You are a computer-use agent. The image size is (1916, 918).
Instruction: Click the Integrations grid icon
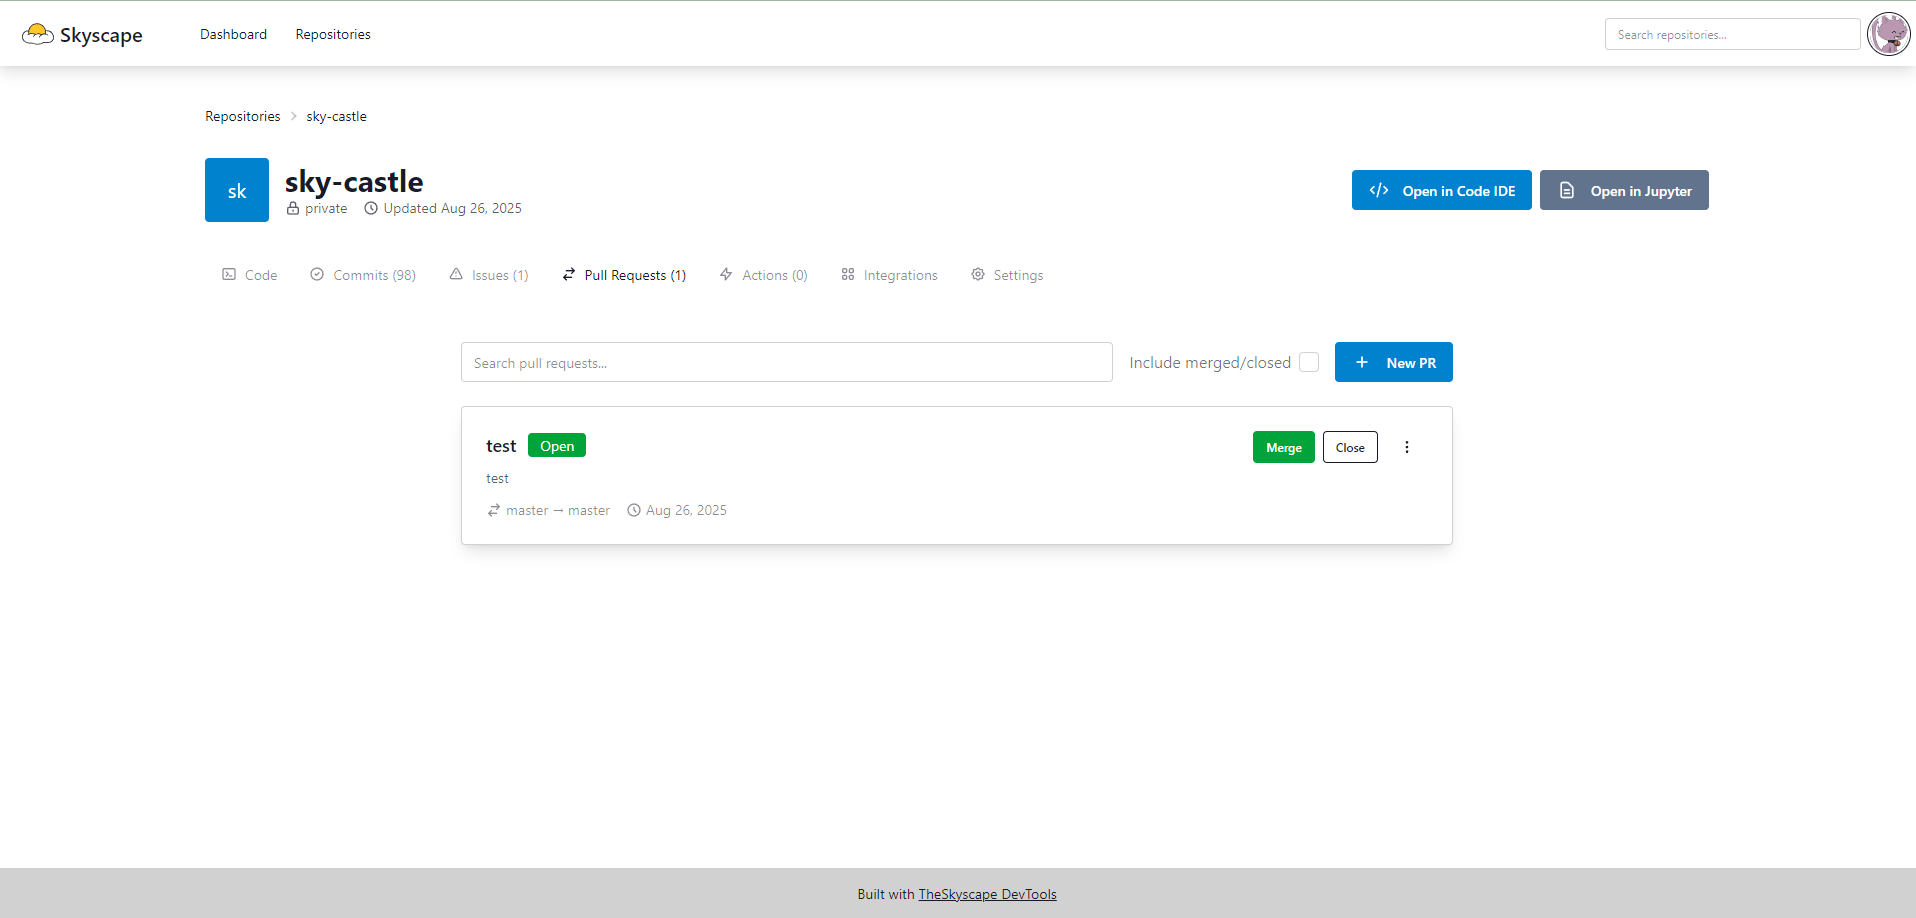click(848, 274)
